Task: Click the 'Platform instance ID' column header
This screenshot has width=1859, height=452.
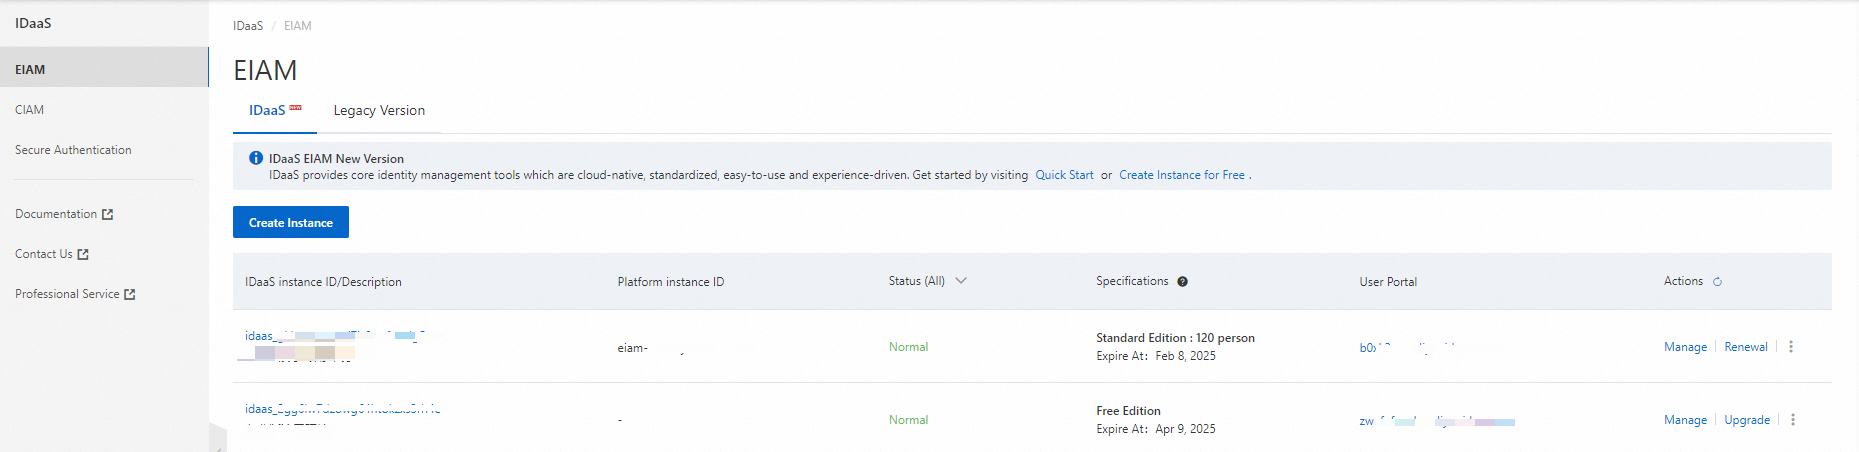Action: [x=671, y=282]
